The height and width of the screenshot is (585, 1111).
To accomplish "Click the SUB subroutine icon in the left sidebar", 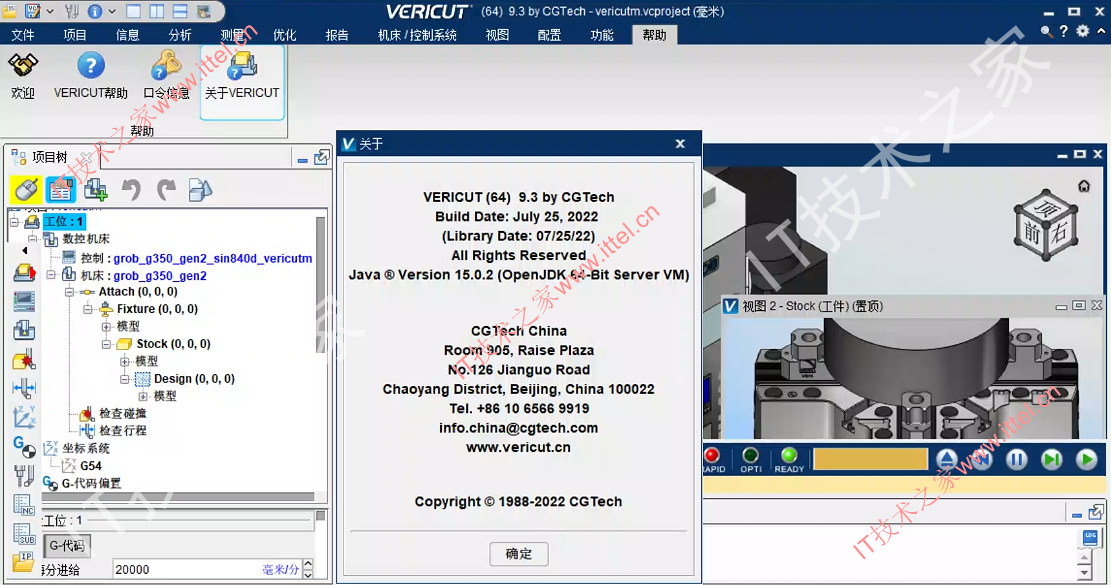I will click(x=24, y=534).
